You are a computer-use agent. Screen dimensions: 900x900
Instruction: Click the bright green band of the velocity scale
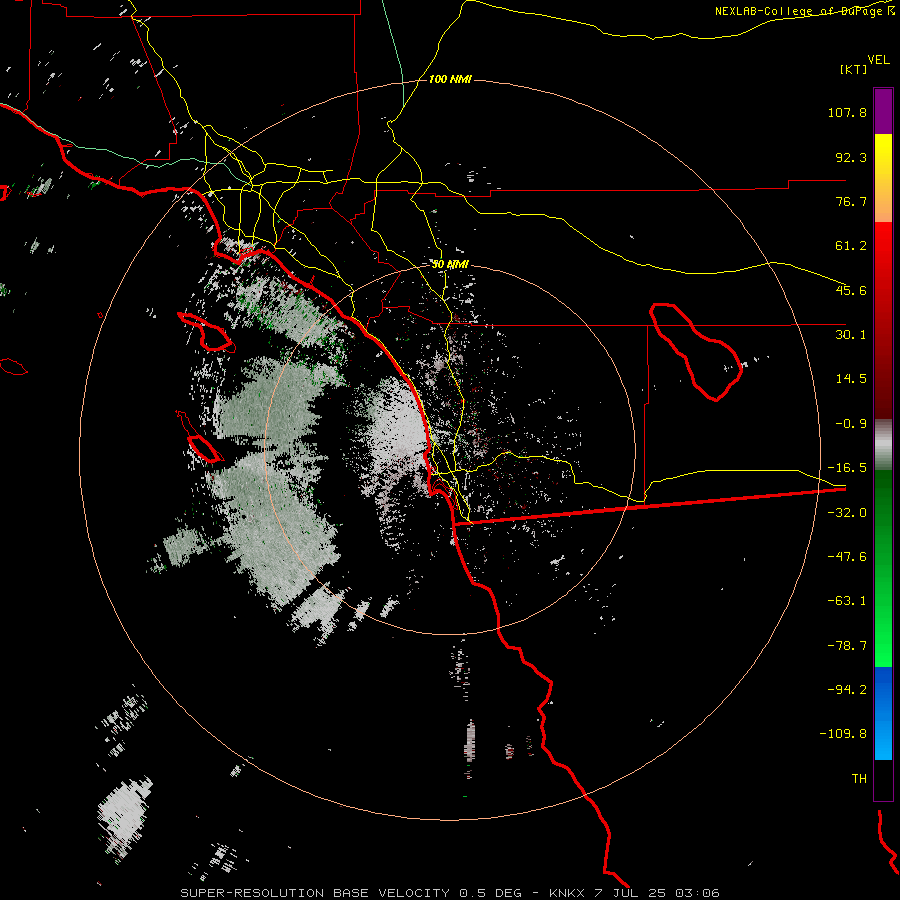pos(883,568)
